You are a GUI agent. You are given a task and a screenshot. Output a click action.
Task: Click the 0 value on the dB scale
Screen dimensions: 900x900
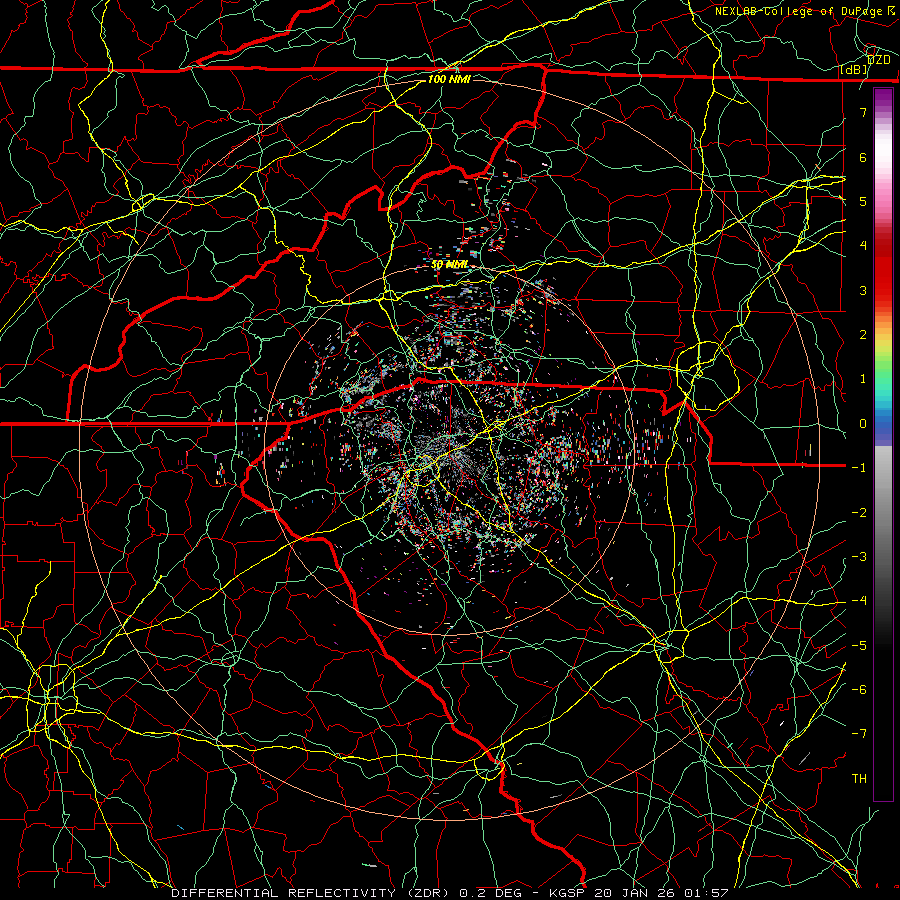[x=863, y=424]
